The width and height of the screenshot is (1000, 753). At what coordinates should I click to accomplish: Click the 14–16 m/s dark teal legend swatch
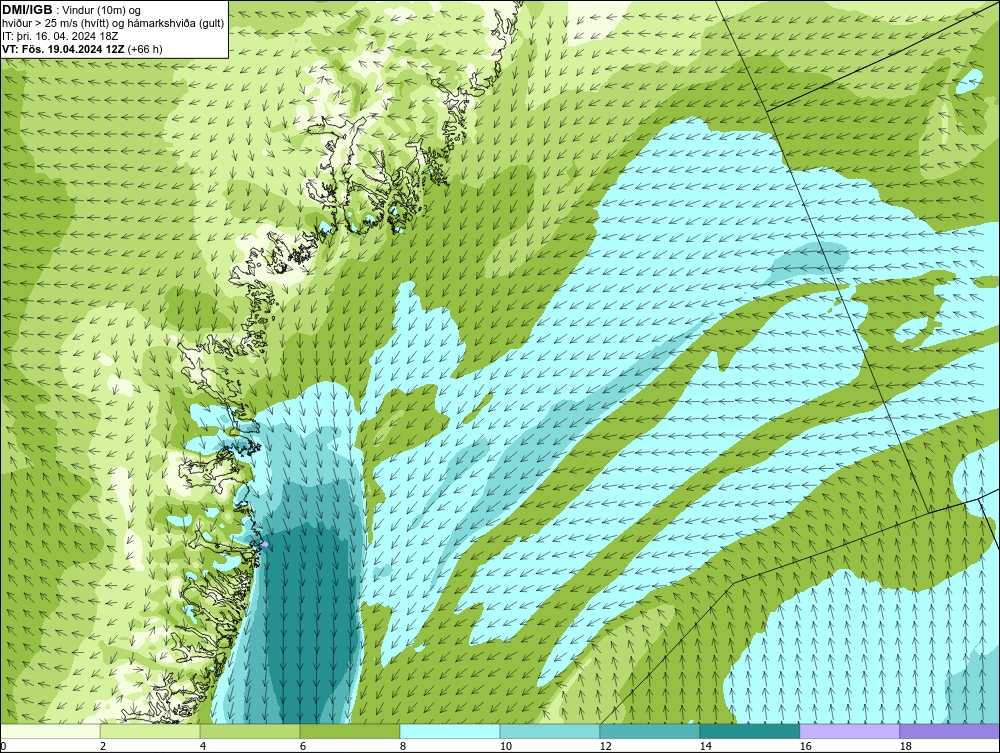click(x=749, y=731)
